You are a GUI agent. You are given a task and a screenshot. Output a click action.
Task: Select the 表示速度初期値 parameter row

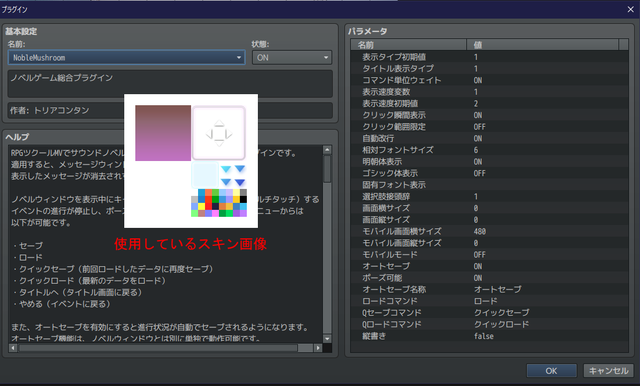[x=489, y=103]
